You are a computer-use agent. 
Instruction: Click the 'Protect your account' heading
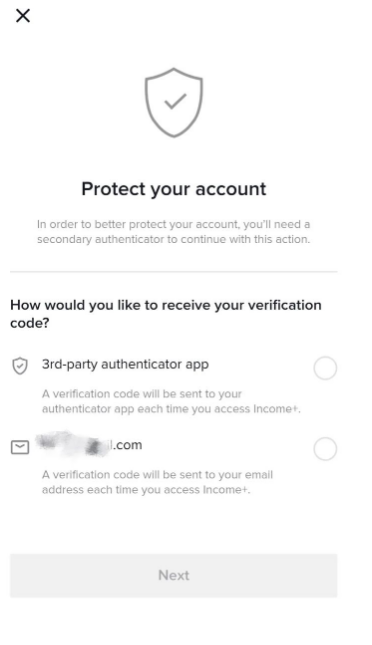pyautogui.click(x=174, y=189)
